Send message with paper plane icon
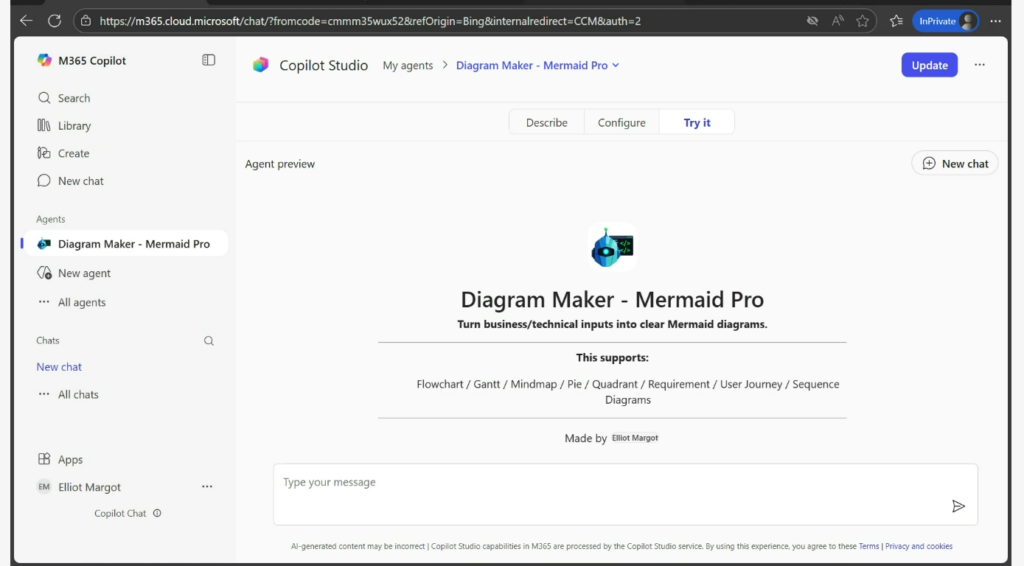The height and width of the screenshot is (566, 1024). click(958, 506)
